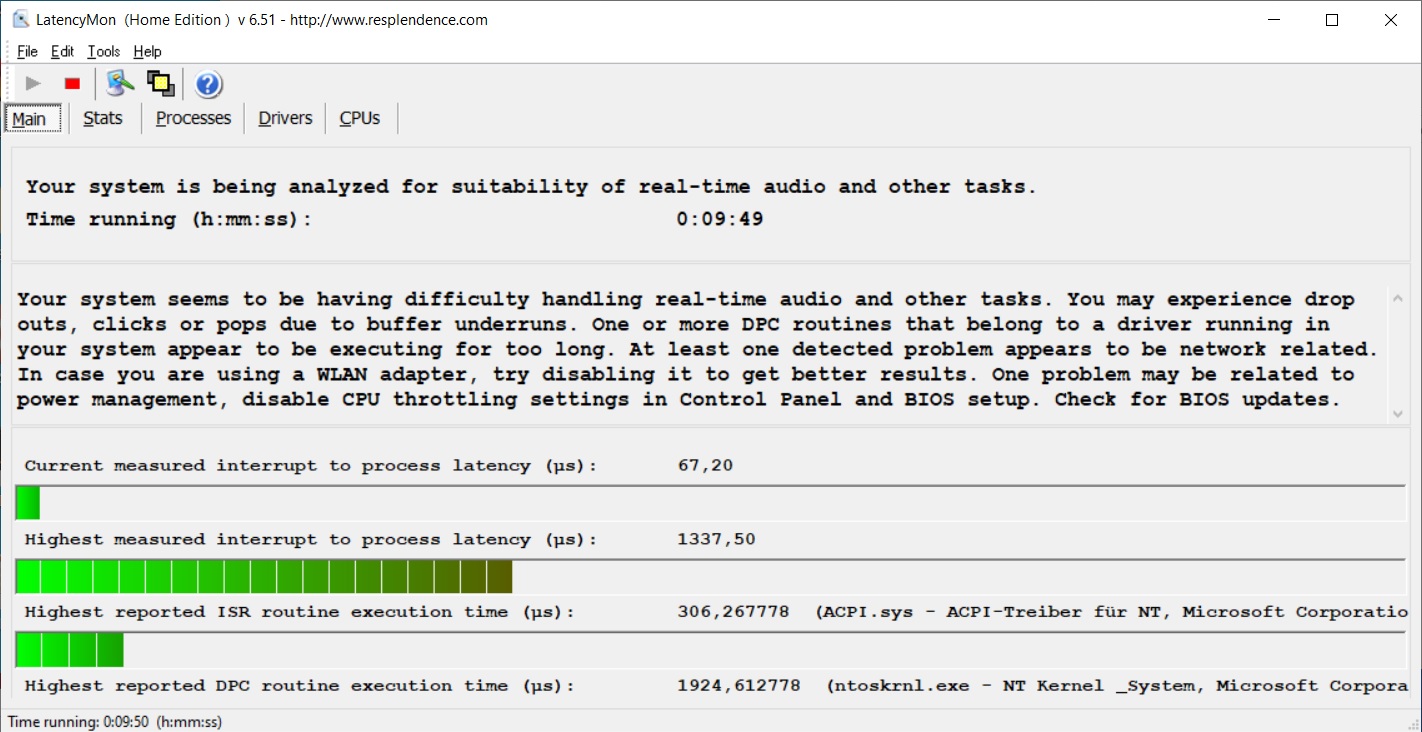Open the File menu
Viewport: 1422px width, 732px height.
[27, 52]
